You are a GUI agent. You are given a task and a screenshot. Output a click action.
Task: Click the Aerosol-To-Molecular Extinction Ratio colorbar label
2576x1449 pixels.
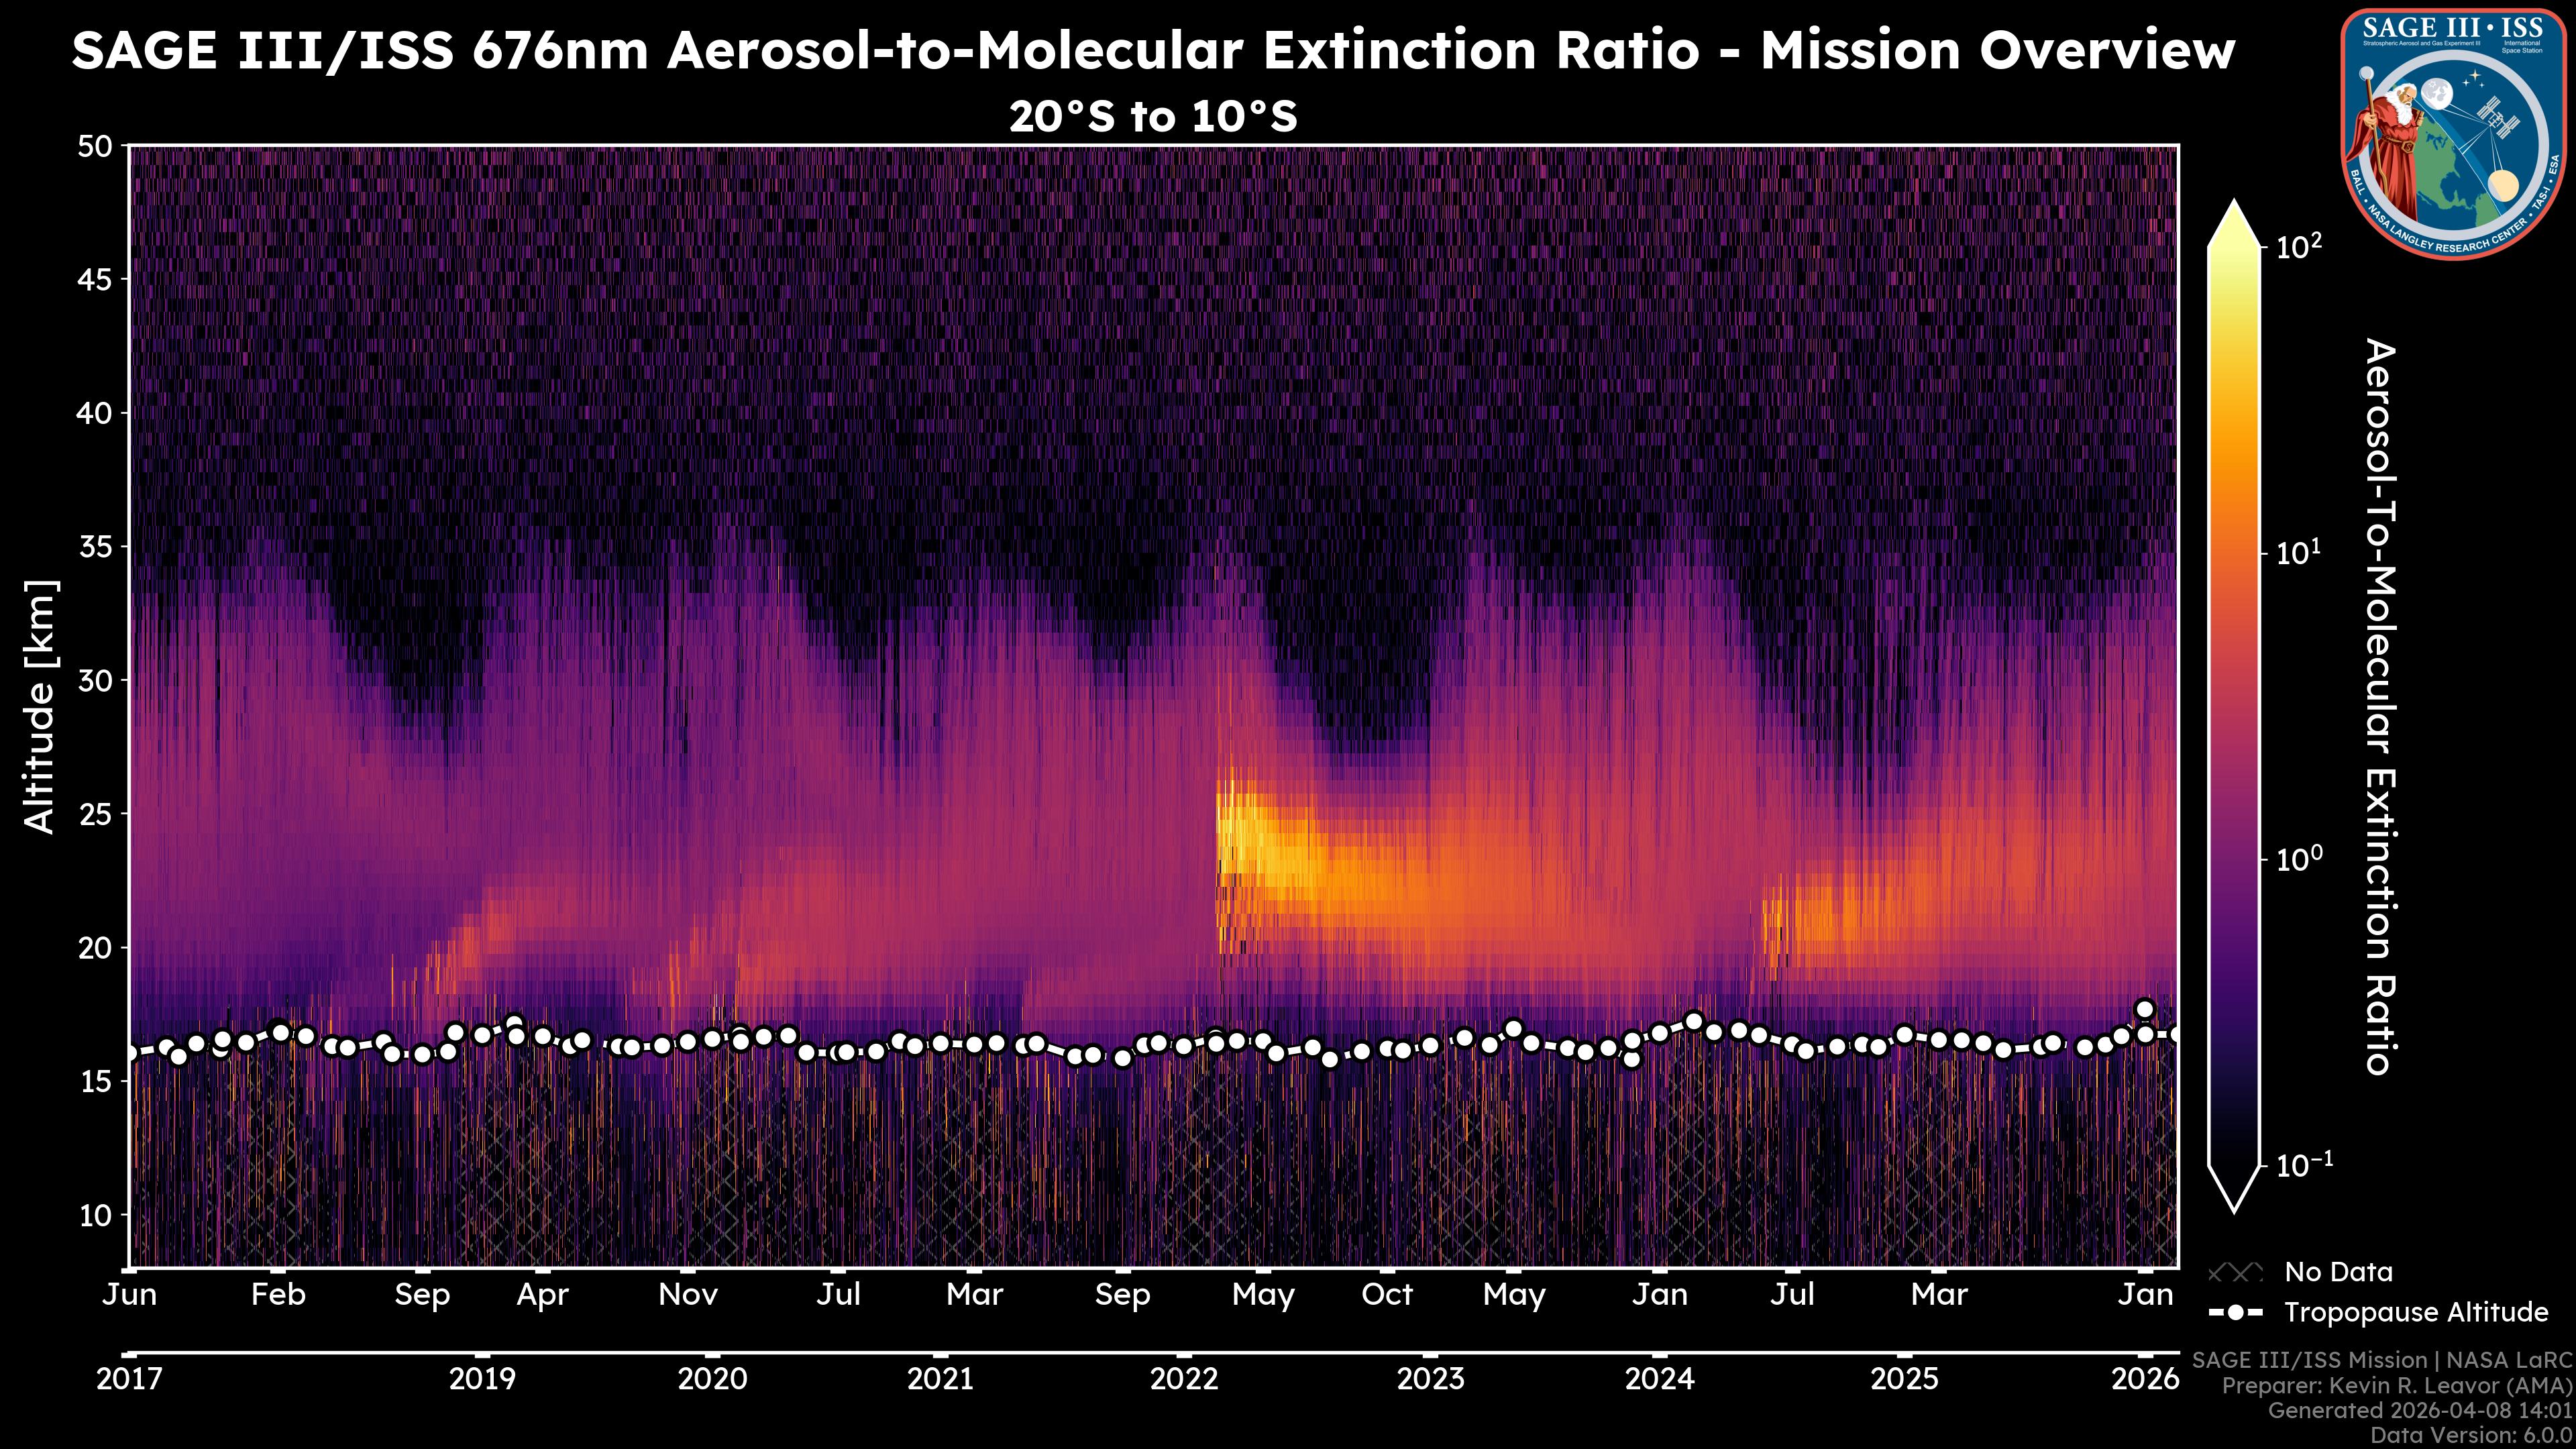(2381, 706)
